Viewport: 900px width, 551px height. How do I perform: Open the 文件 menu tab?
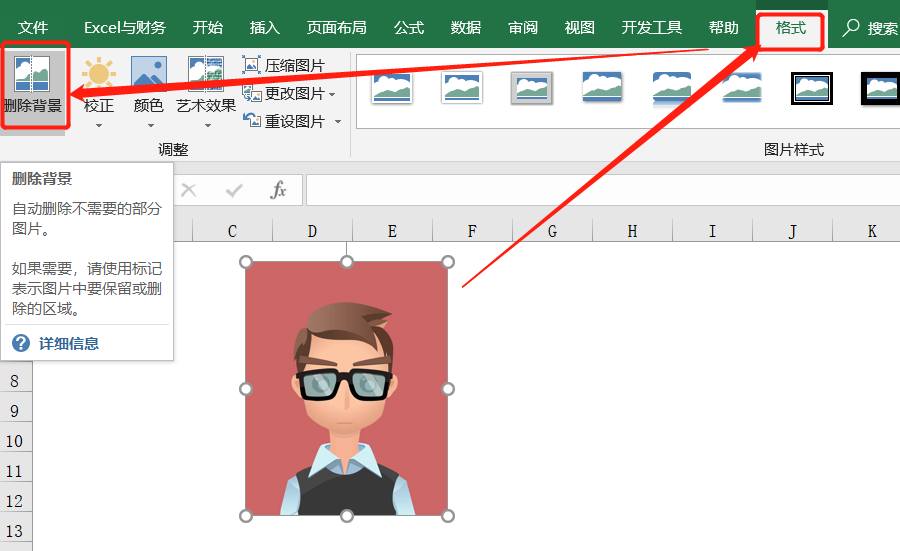[x=33, y=28]
